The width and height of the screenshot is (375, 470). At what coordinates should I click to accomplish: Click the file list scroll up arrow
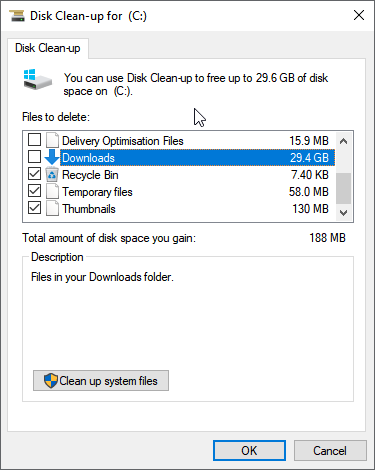pos(343,141)
